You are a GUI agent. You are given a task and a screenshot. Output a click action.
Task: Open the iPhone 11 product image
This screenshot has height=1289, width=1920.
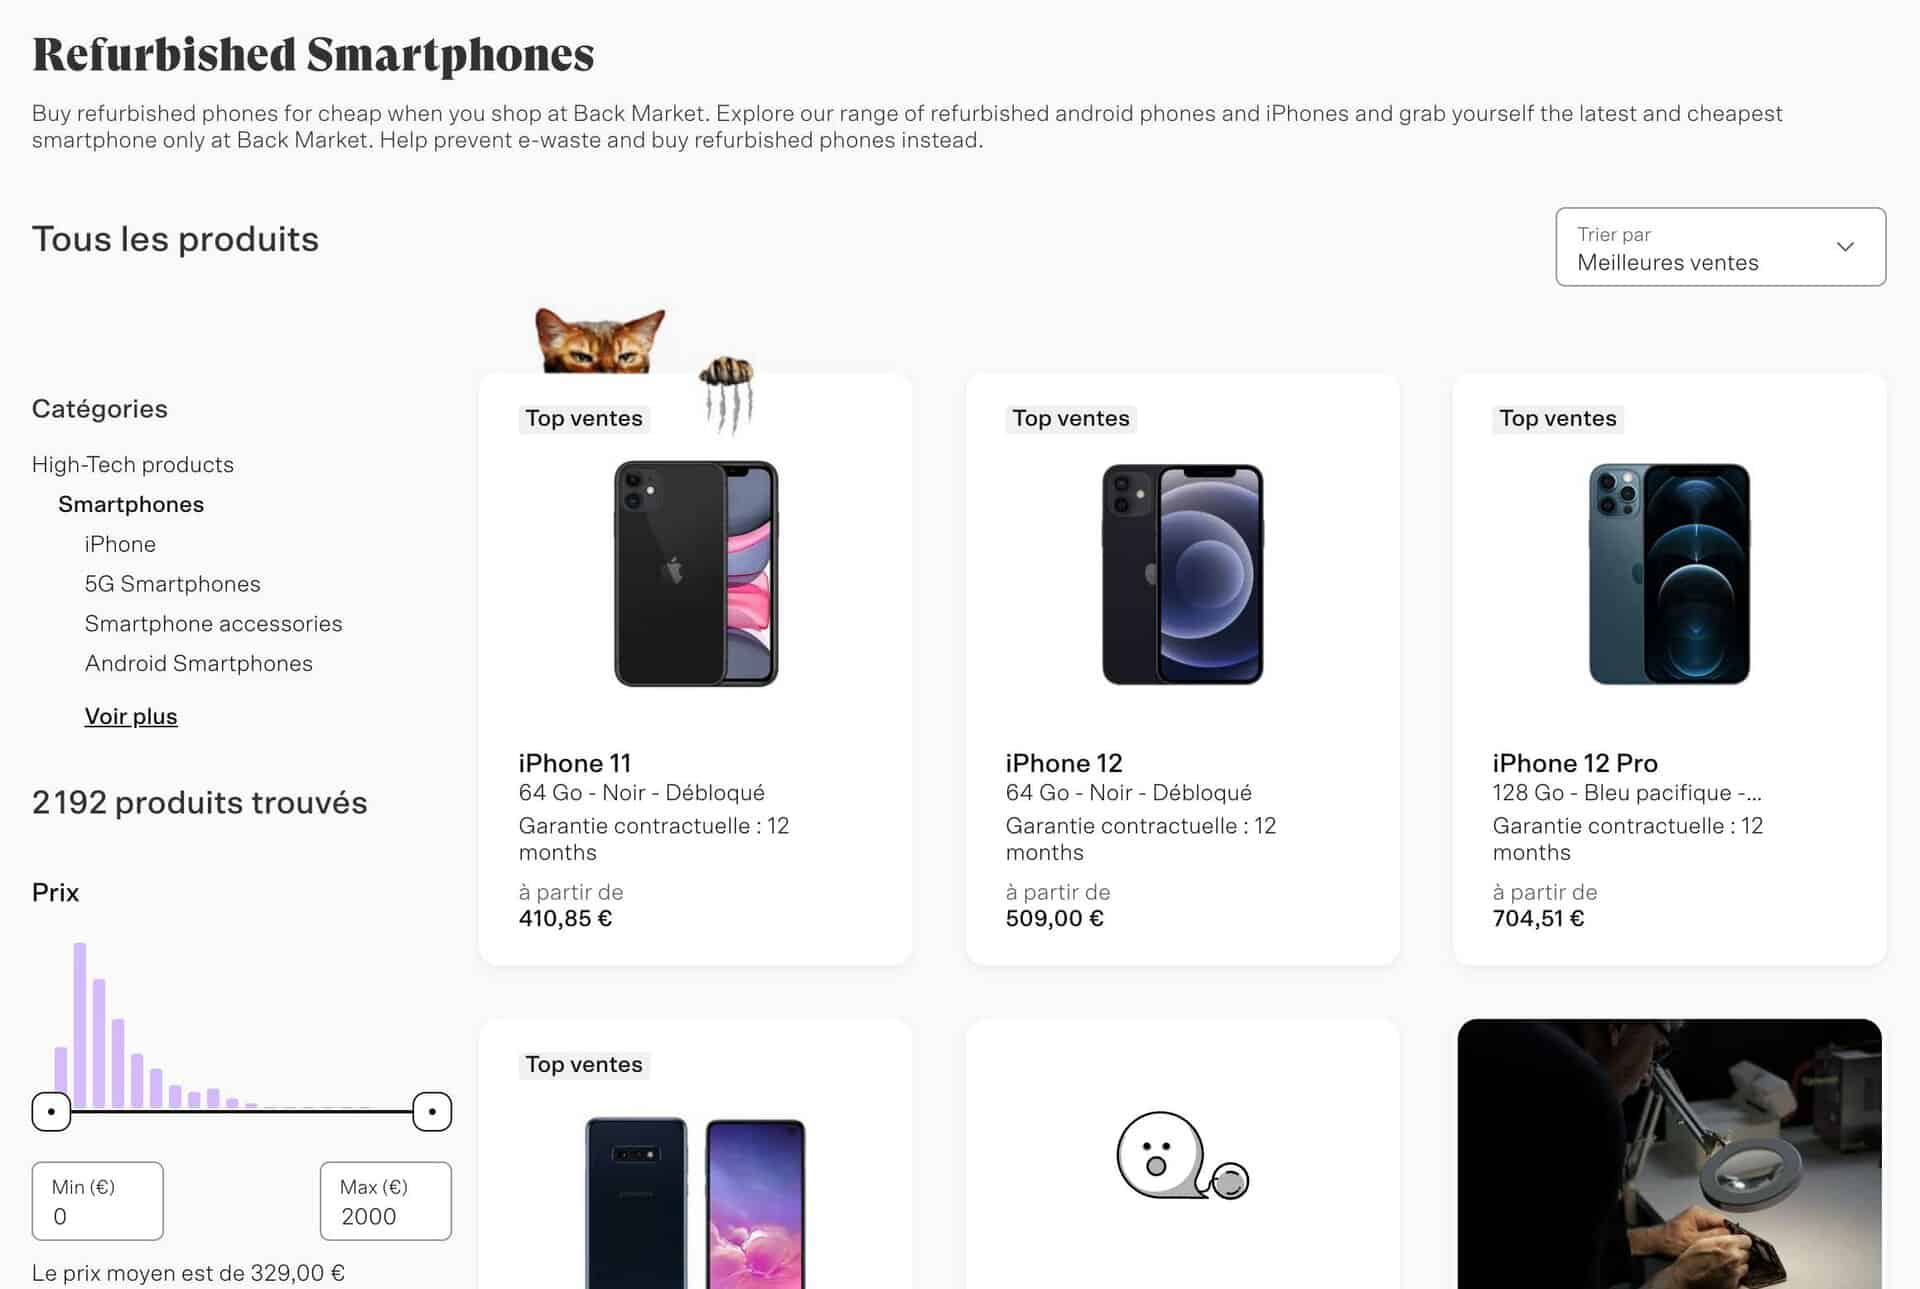(695, 573)
